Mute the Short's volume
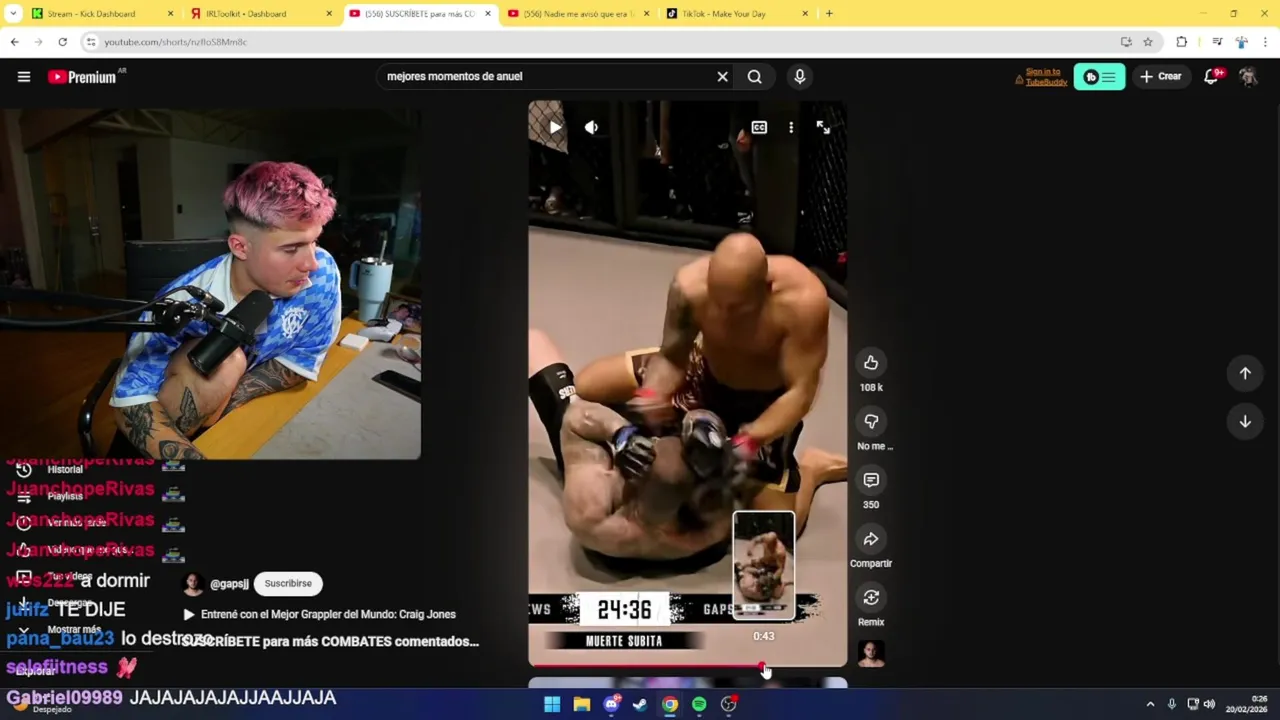Image resolution: width=1280 pixels, height=720 pixels. click(x=591, y=127)
